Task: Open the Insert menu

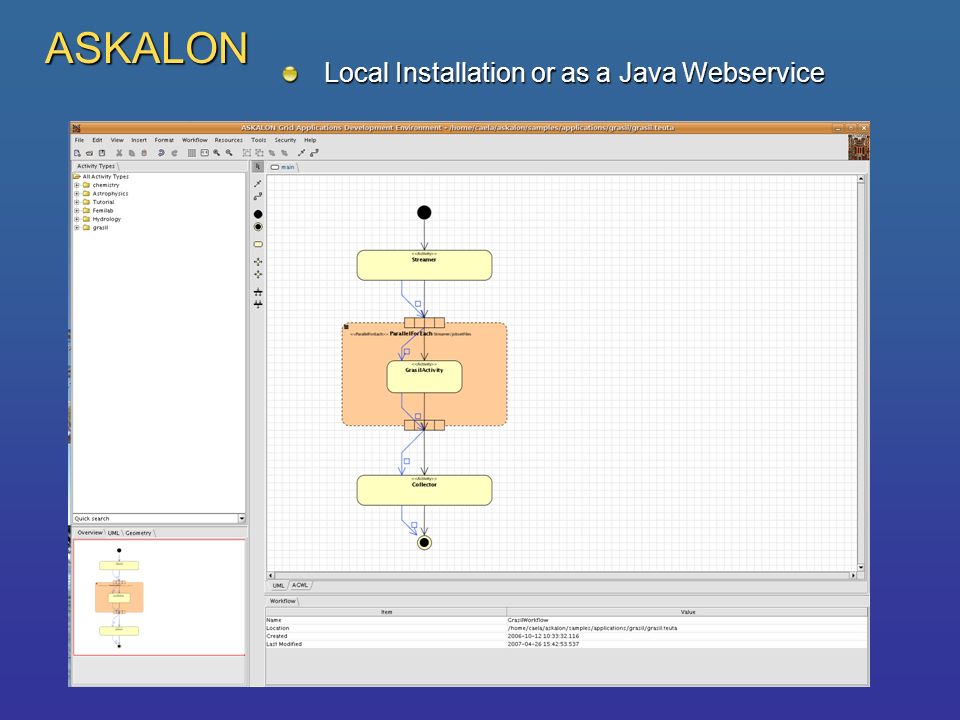Action: click(139, 140)
